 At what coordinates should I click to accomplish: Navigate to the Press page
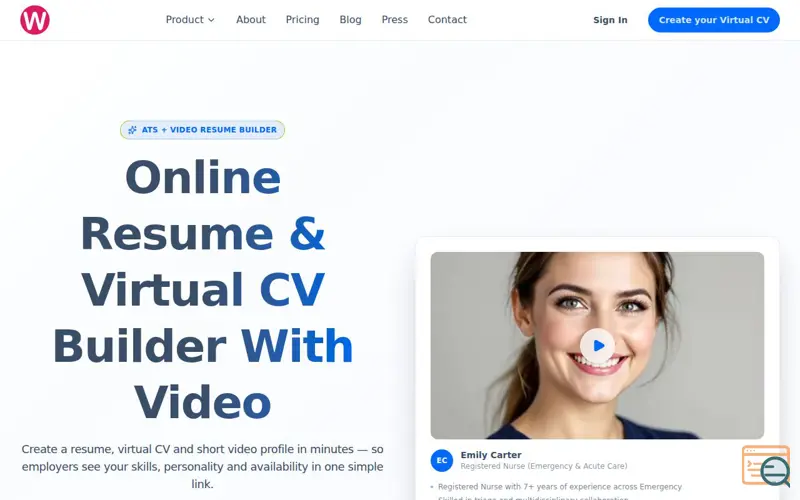point(395,20)
